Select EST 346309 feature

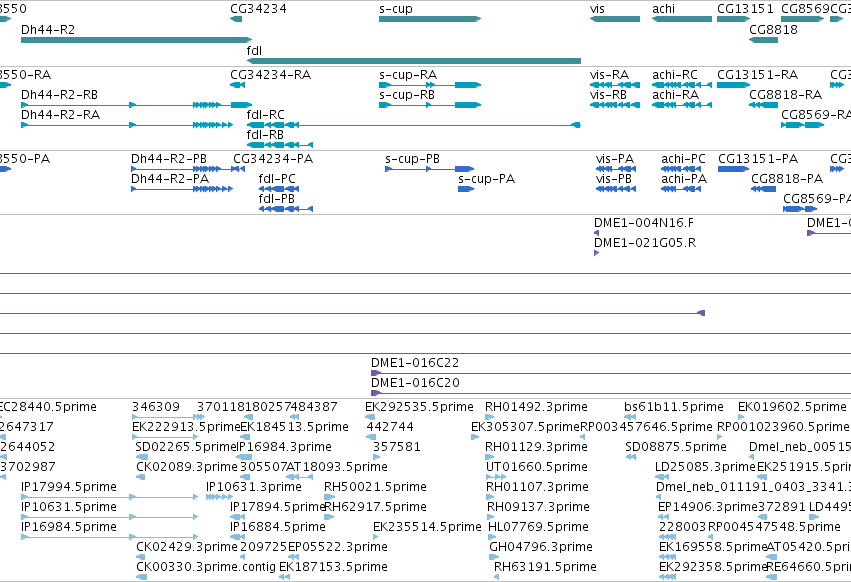[168, 417]
